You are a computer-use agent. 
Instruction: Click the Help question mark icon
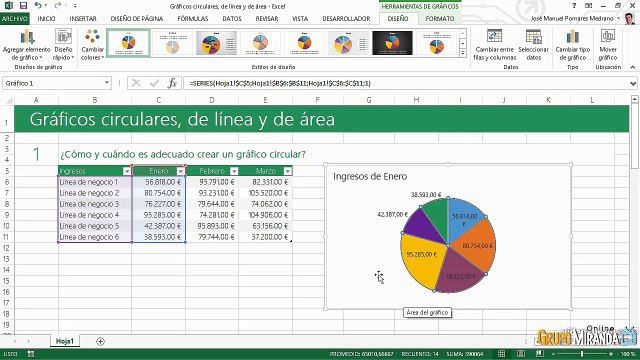click(x=574, y=6)
